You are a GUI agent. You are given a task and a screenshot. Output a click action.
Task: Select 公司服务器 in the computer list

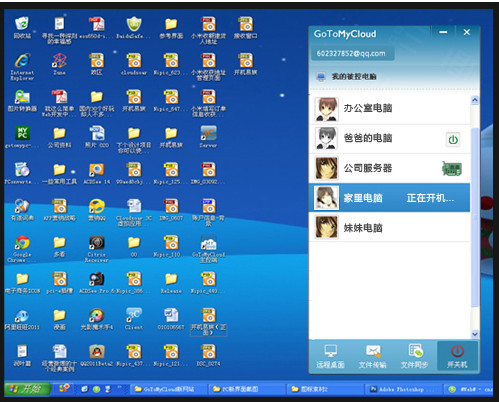click(x=389, y=168)
